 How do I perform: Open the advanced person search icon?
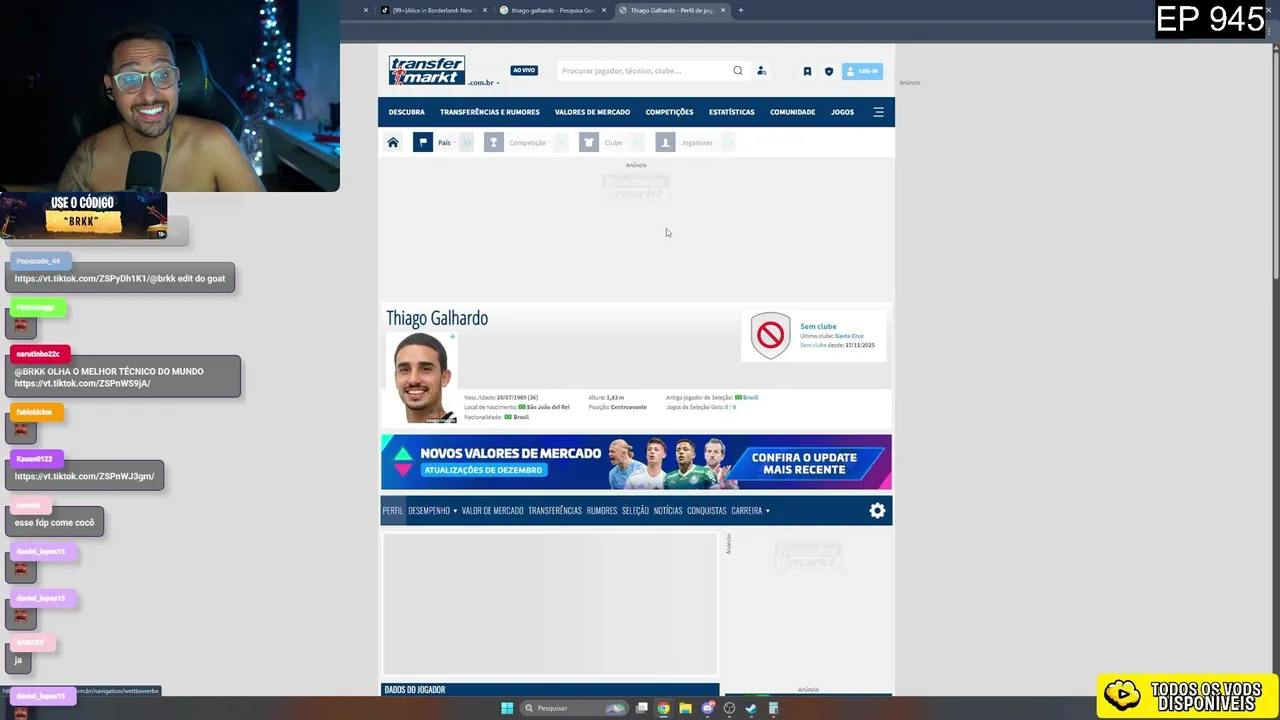point(762,71)
